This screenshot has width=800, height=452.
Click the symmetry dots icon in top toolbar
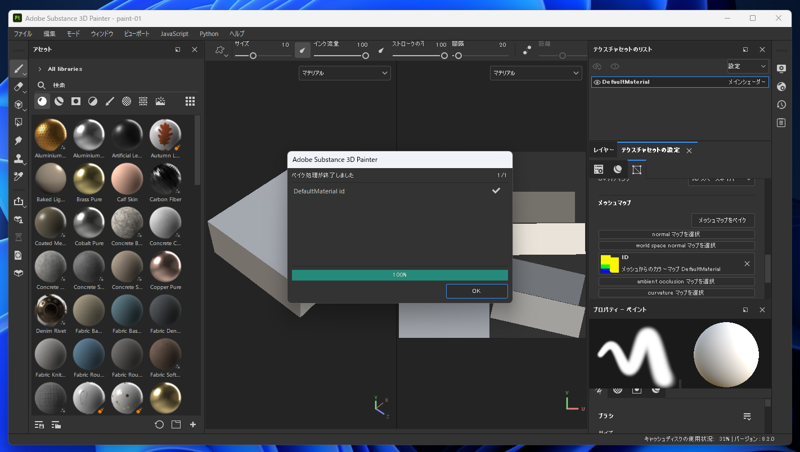tap(527, 50)
